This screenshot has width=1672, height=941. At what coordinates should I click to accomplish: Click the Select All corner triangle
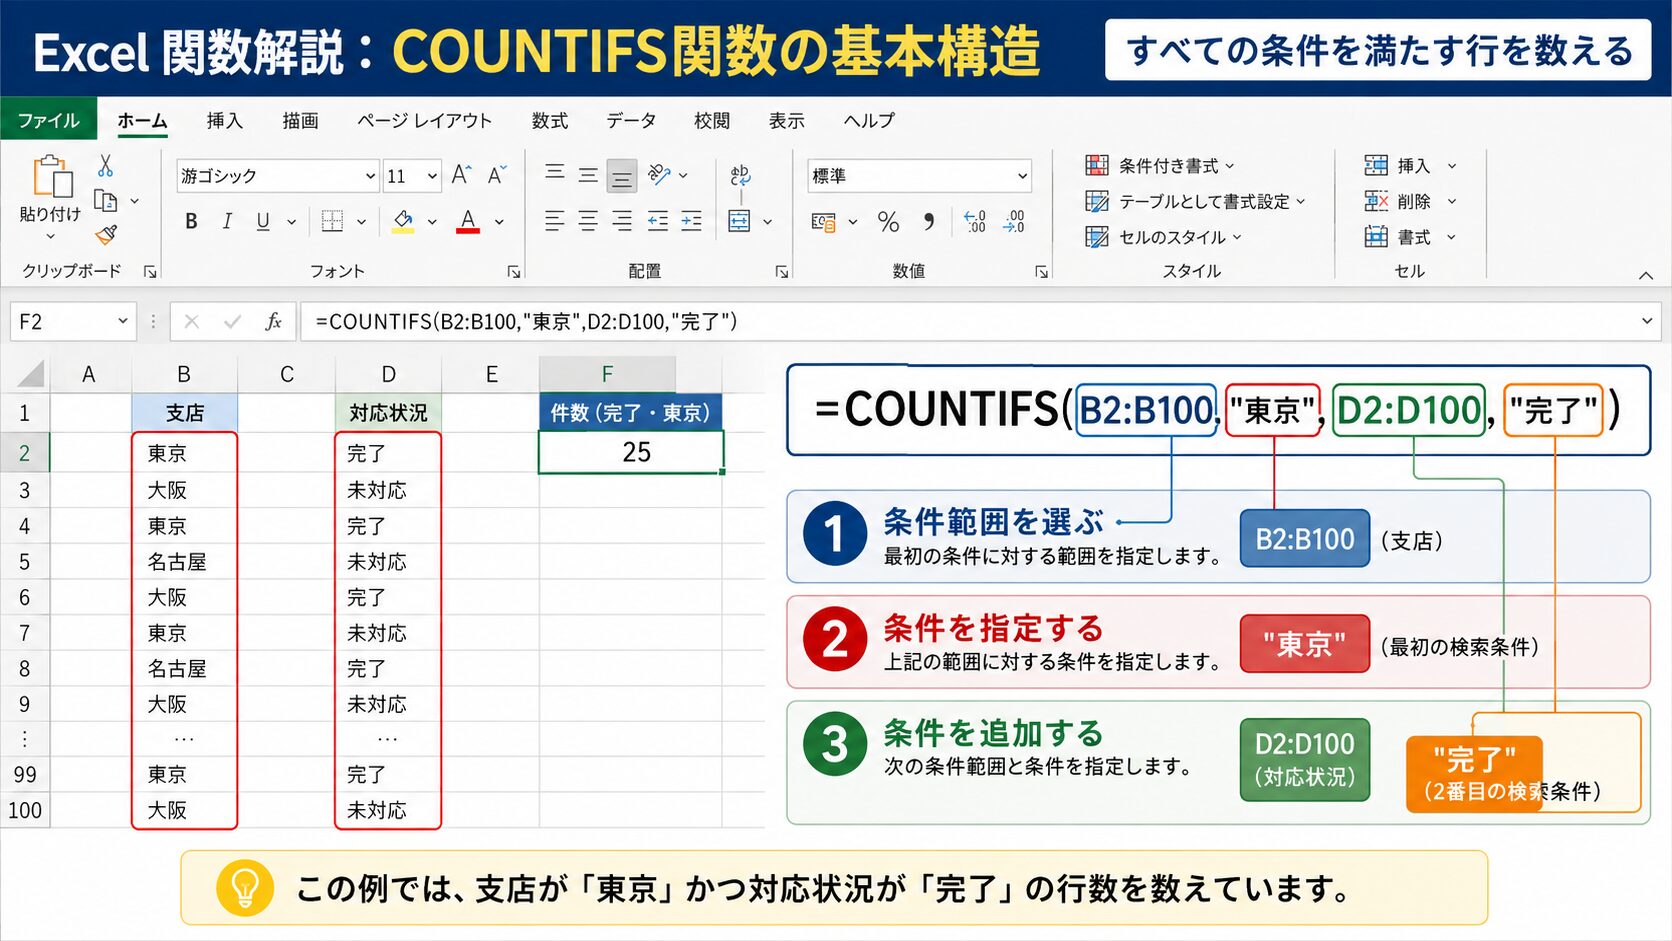point(31,374)
